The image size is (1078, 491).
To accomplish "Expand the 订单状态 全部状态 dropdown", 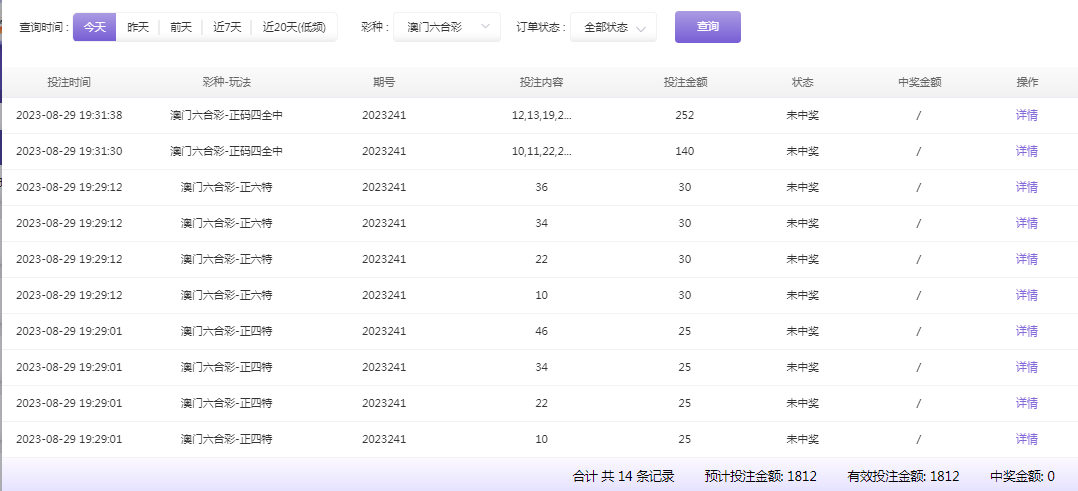I will [x=613, y=27].
